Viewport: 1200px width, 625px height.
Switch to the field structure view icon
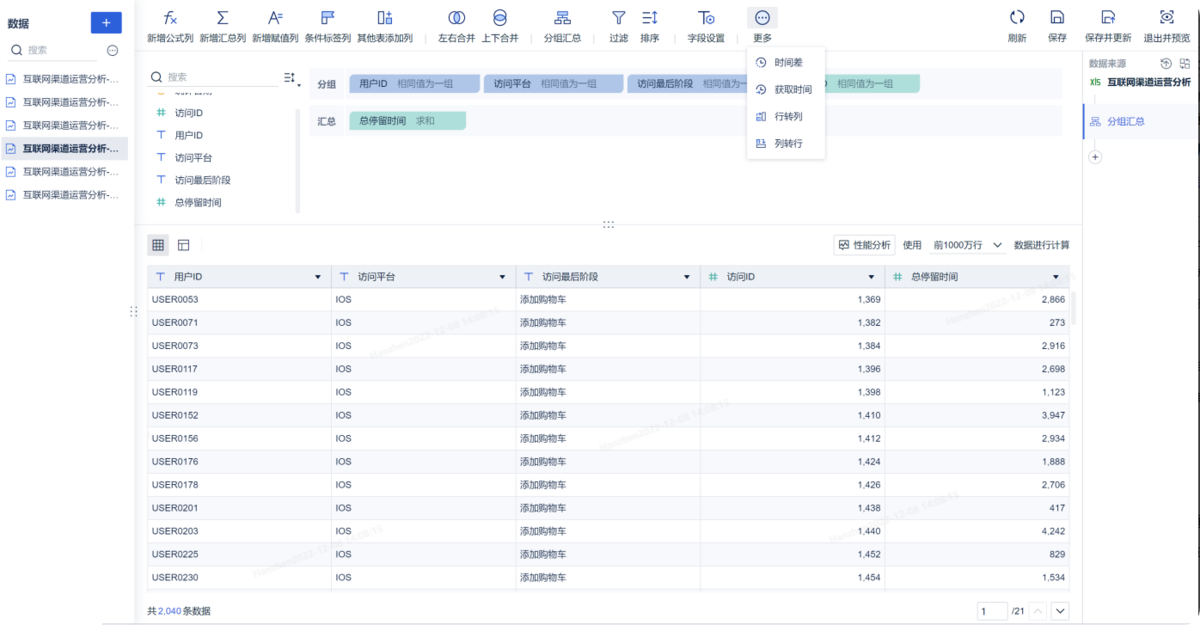(184, 245)
